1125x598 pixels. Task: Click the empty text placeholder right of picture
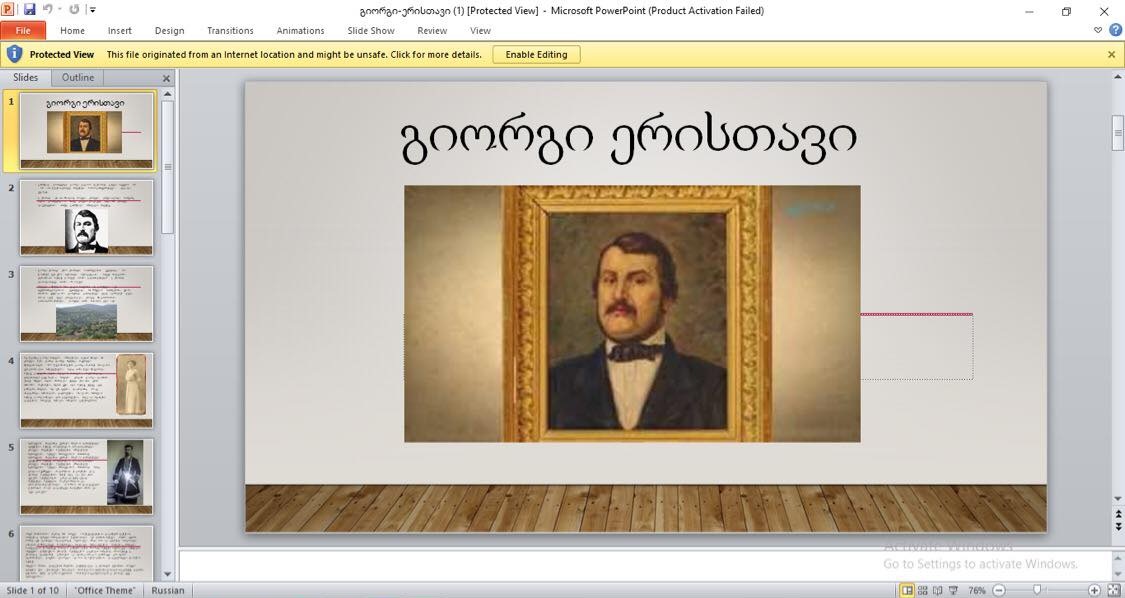(917, 347)
